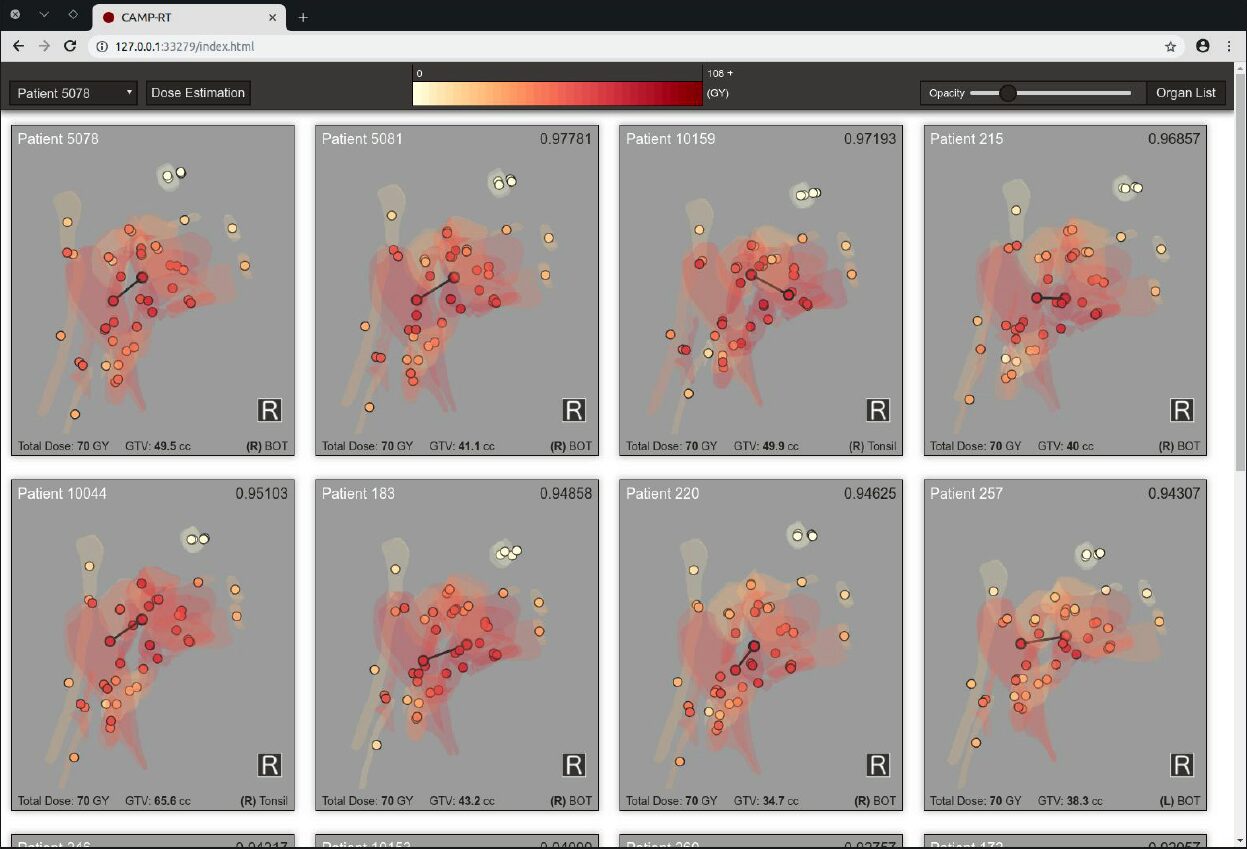This screenshot has height=849, width=1247.
Task: Click the dose color scale bar
Action: pyautogui.click(x=557, y=94)
